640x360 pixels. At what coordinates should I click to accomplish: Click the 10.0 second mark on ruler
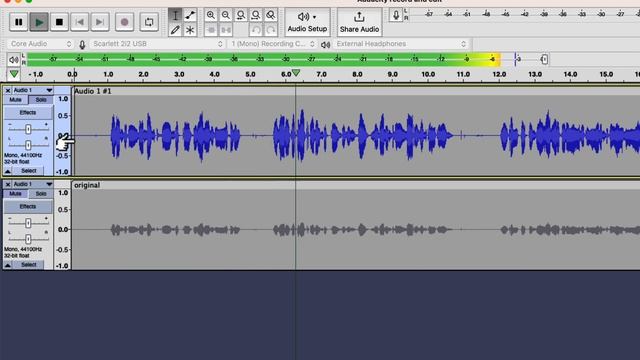tap(428, 74)
